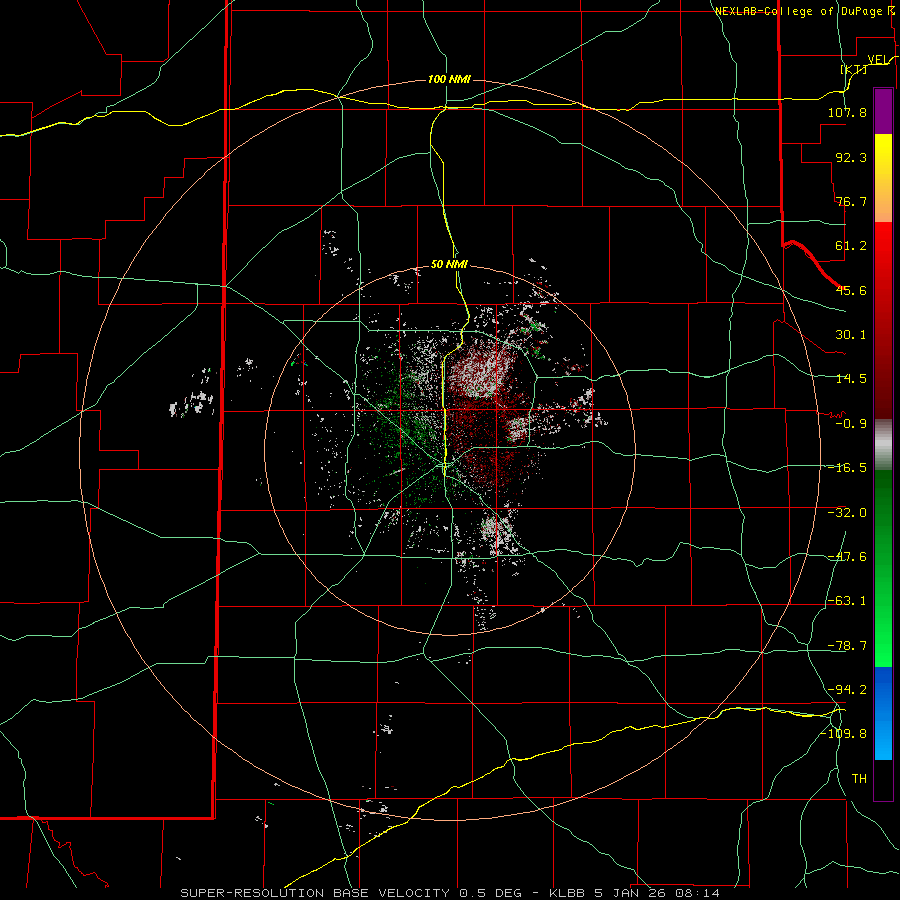Click the green segment of the velocity scale
Image resolution: width=900 pixels, height=900 pixels.
pyautogui.click(x=883, y=568)
